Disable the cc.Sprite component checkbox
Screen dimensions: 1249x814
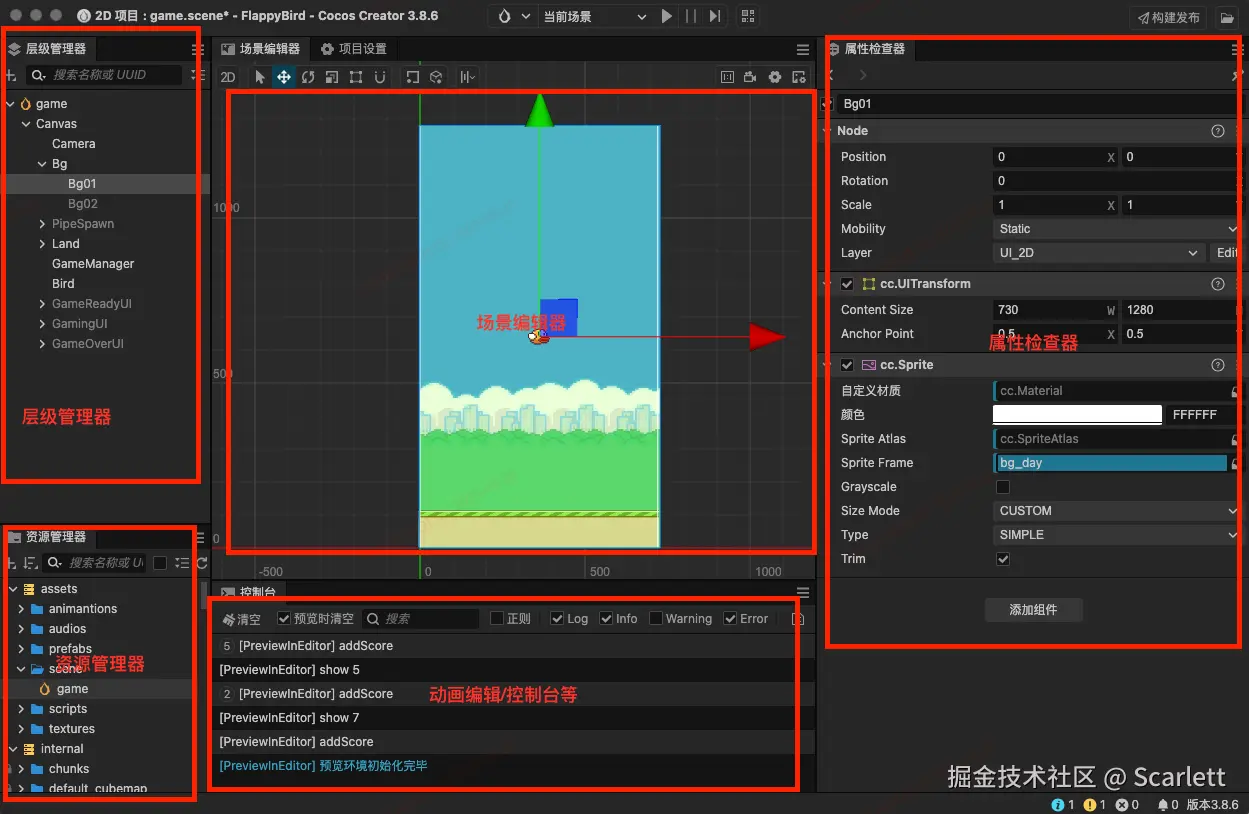(x=847, y=365)
